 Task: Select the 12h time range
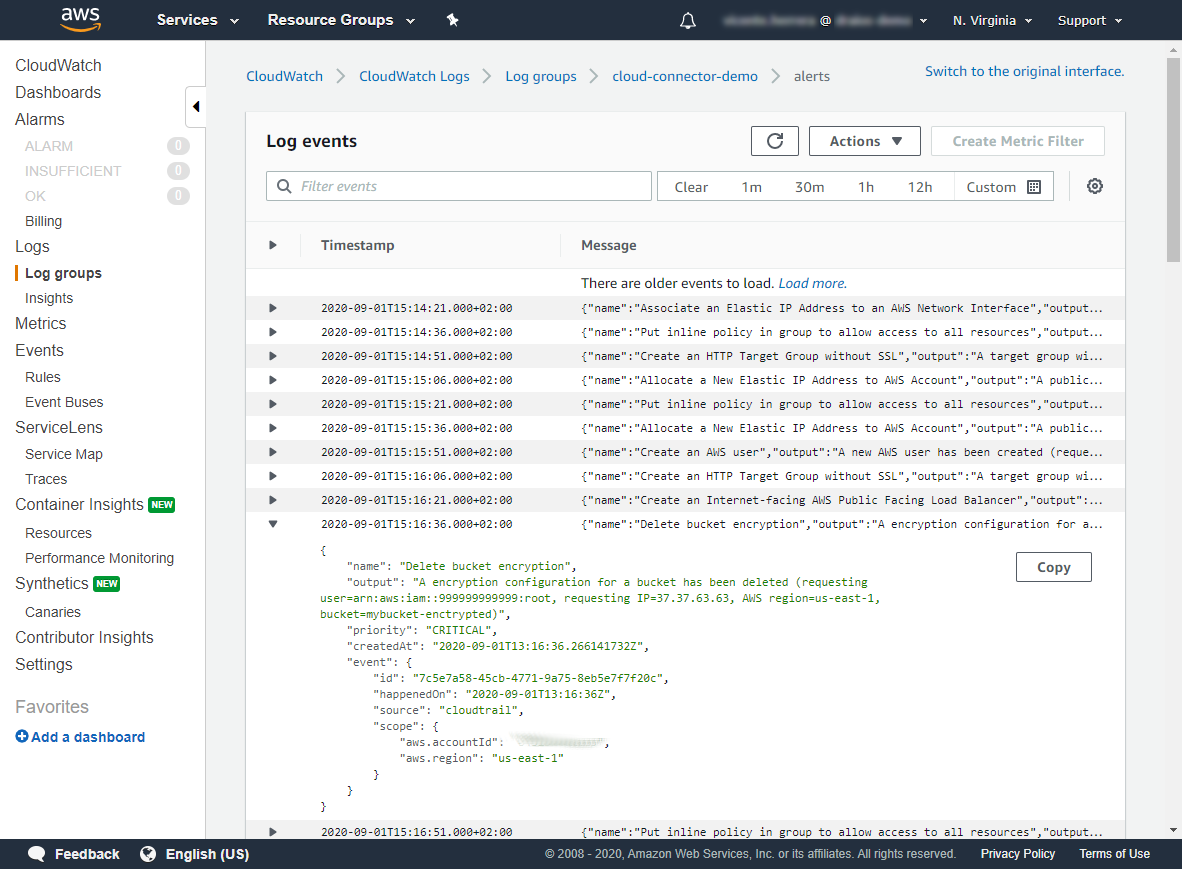click(920, 187)
